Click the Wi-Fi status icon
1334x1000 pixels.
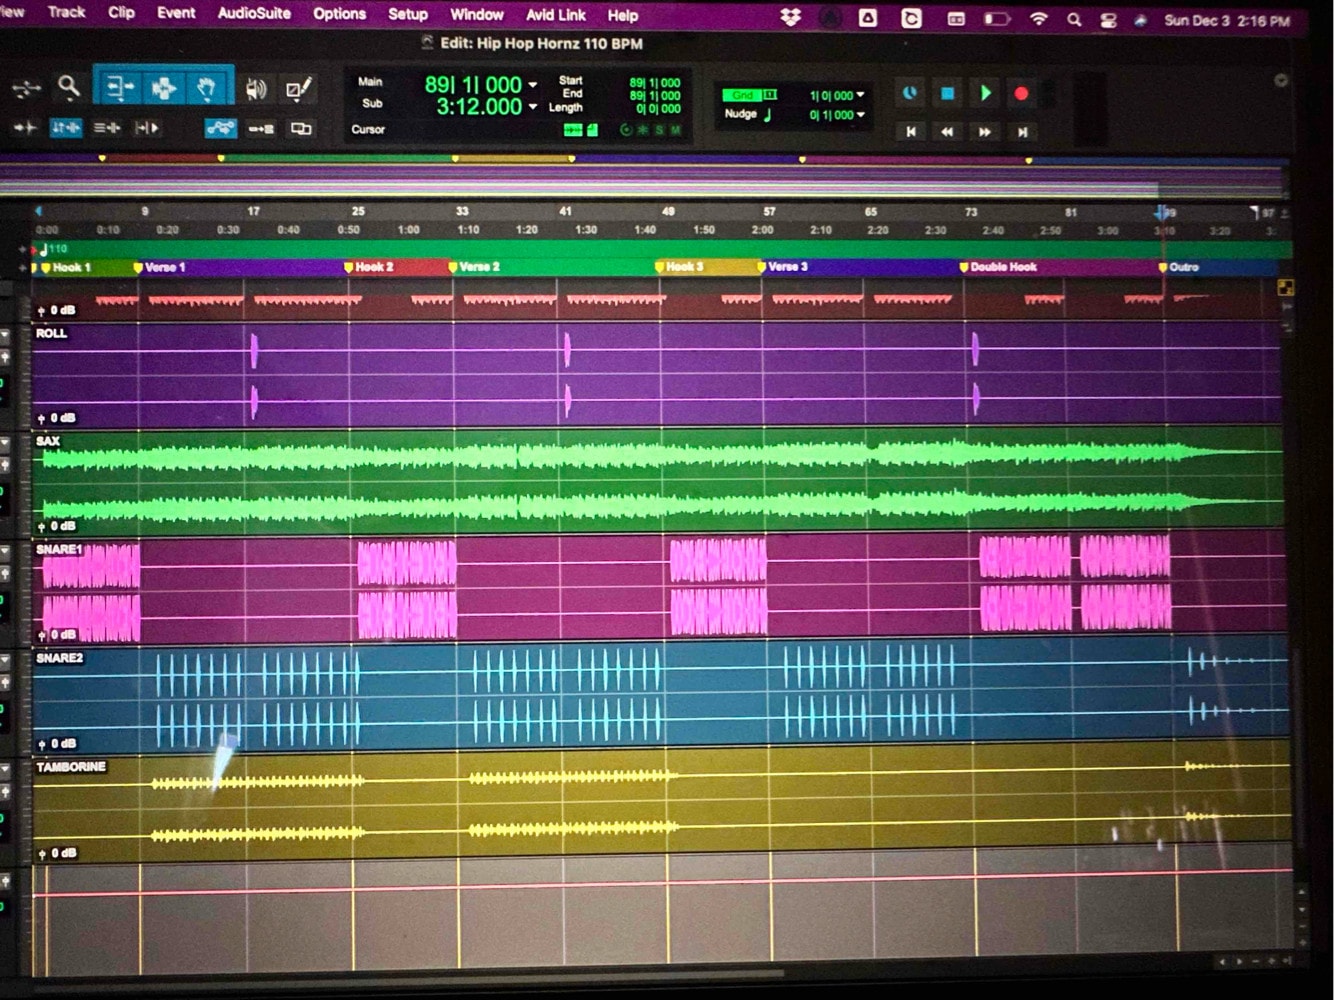pyautogui.click(x=1039, y=19)
